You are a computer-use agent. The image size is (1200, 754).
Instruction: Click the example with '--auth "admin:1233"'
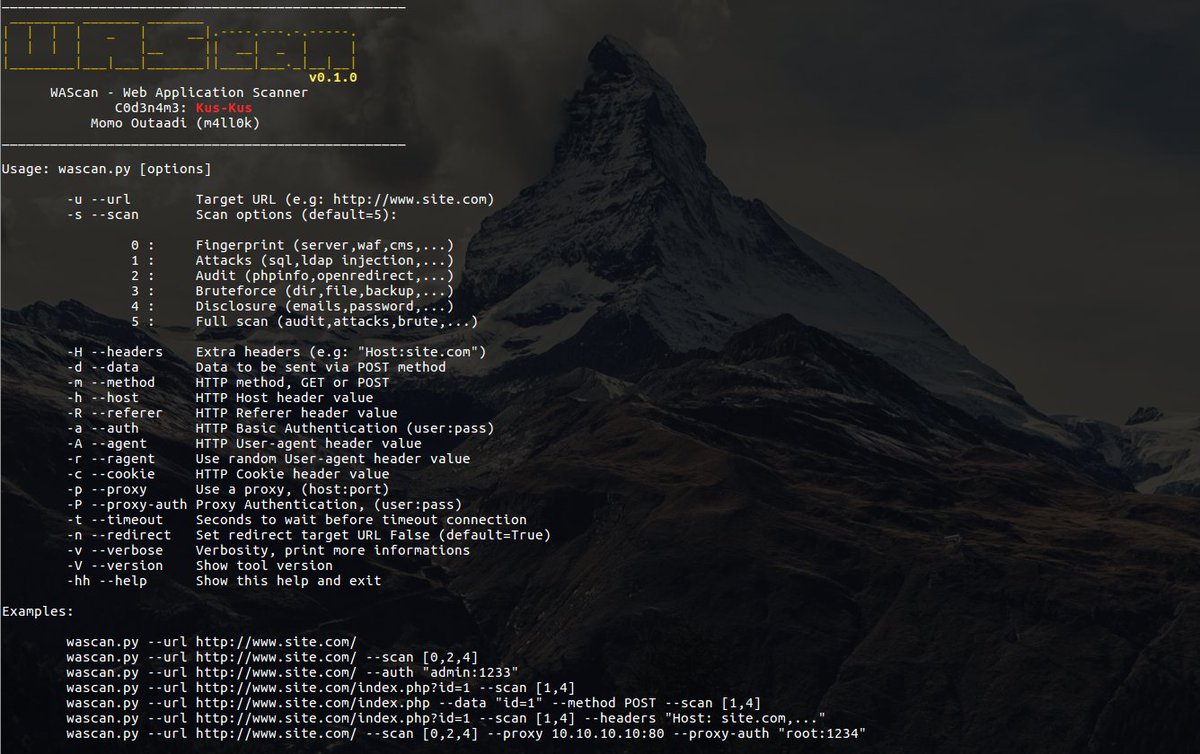coord(292,672)
